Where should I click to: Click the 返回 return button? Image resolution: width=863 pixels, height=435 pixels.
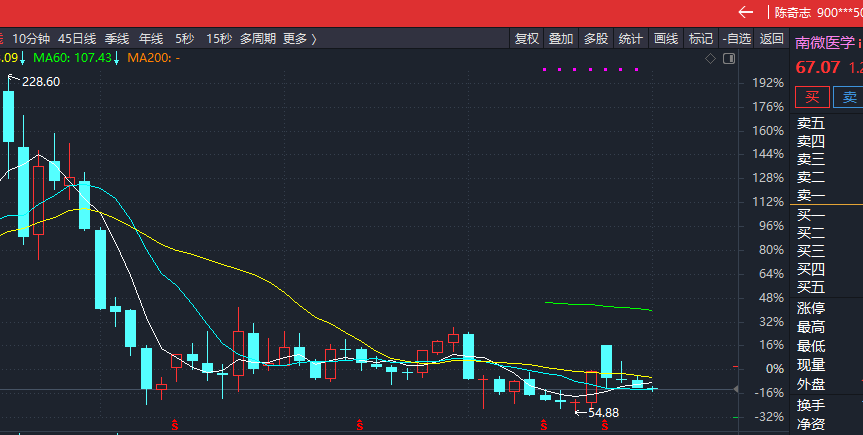click(x=771, y=39)
